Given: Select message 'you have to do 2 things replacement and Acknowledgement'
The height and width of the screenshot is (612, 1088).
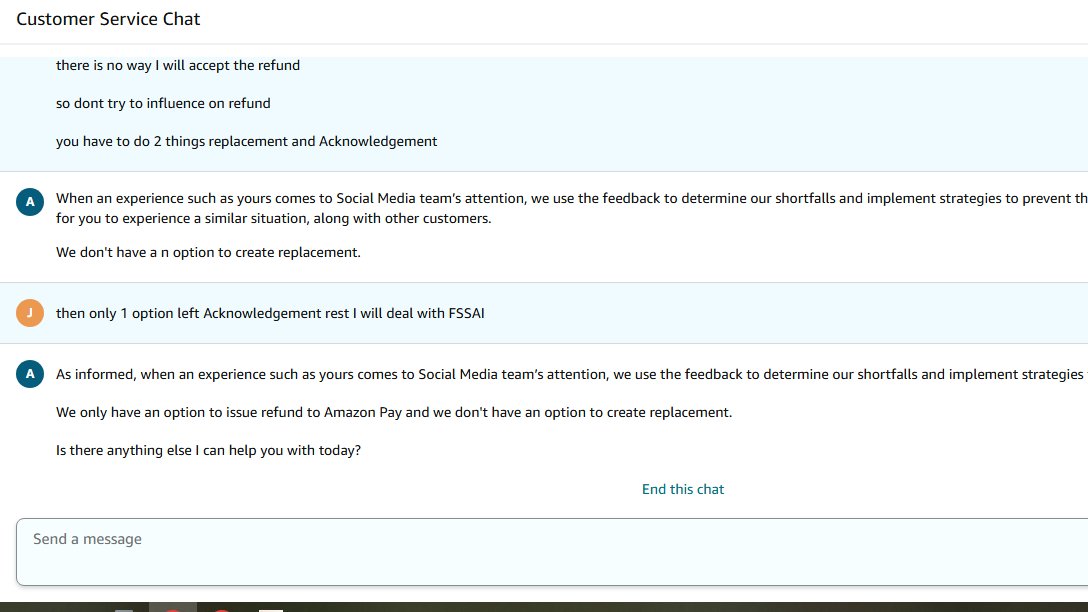Looking at the screenshot, I should click(246, 142).
